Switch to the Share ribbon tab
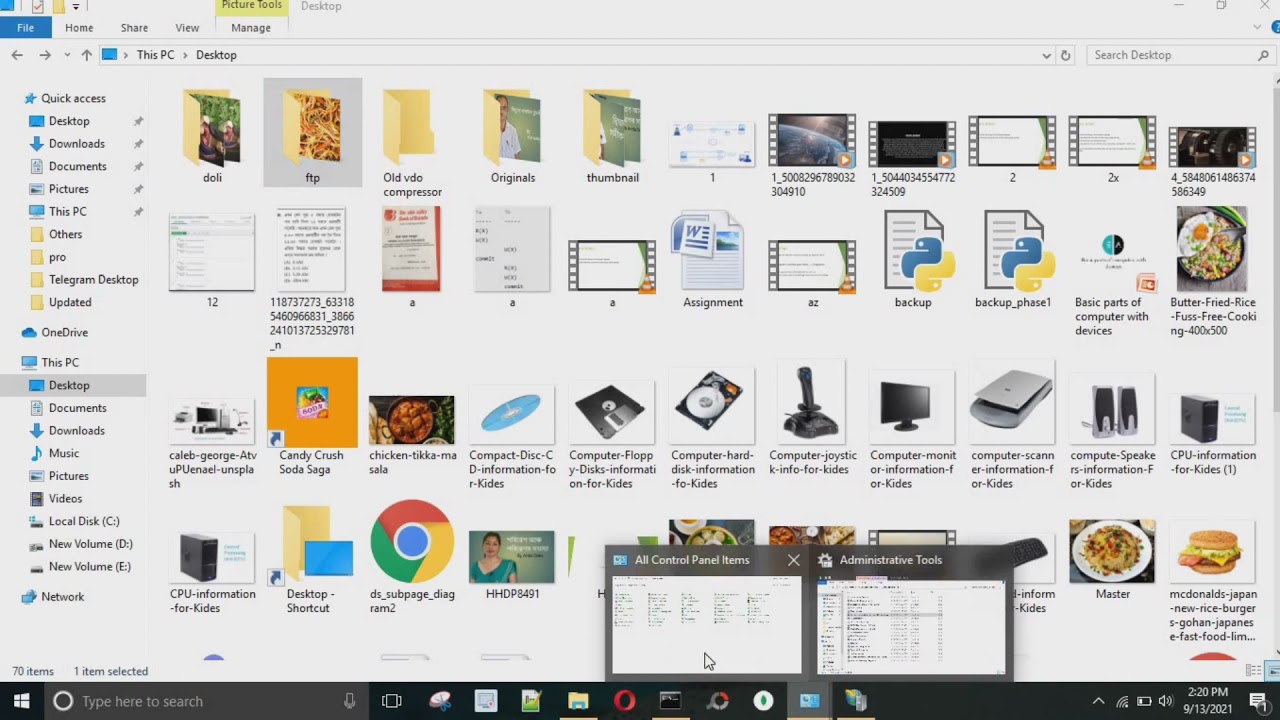This screenshot has width=1280, height=720. (x=134, y=28)
